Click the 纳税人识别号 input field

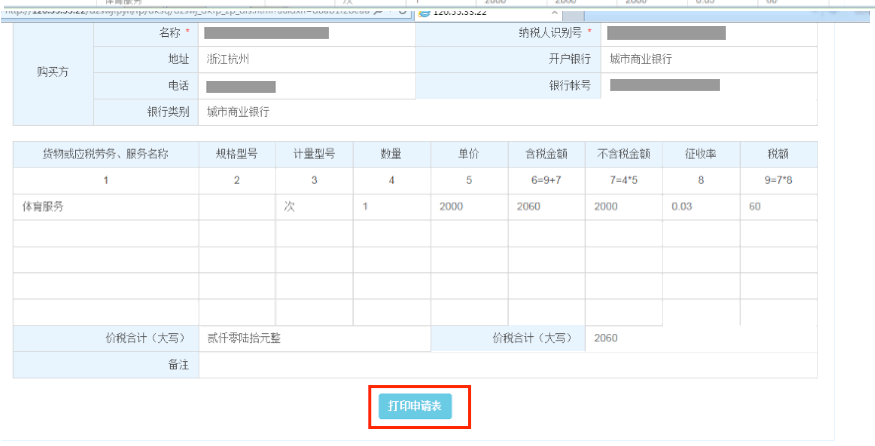tap(710, 33)
